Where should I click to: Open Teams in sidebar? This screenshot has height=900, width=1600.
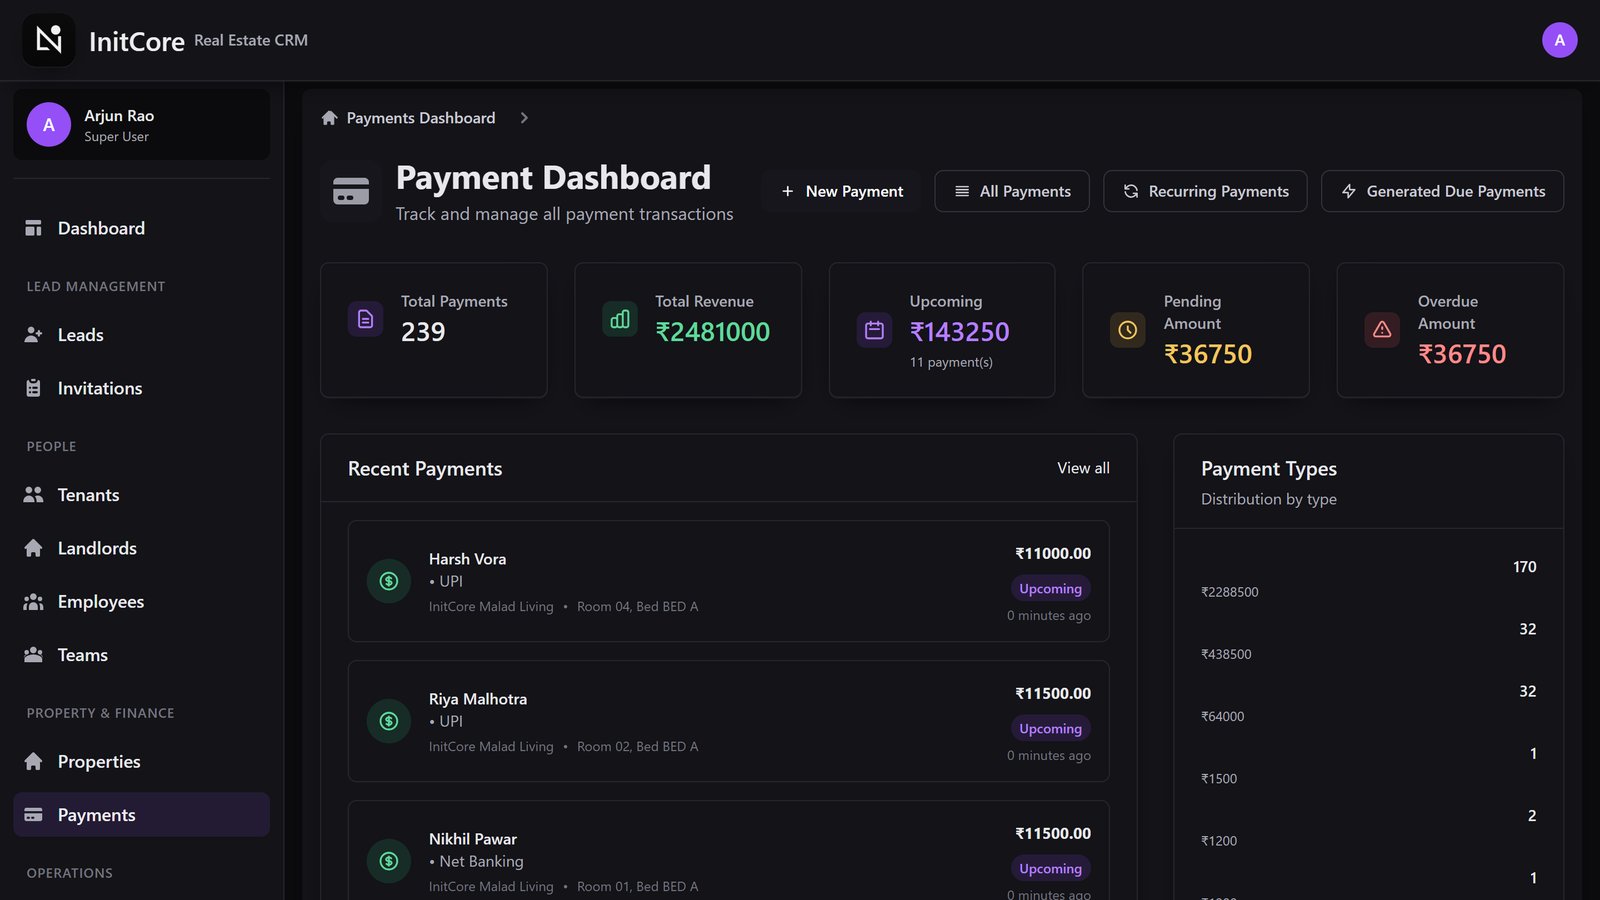tap(142, 655)
